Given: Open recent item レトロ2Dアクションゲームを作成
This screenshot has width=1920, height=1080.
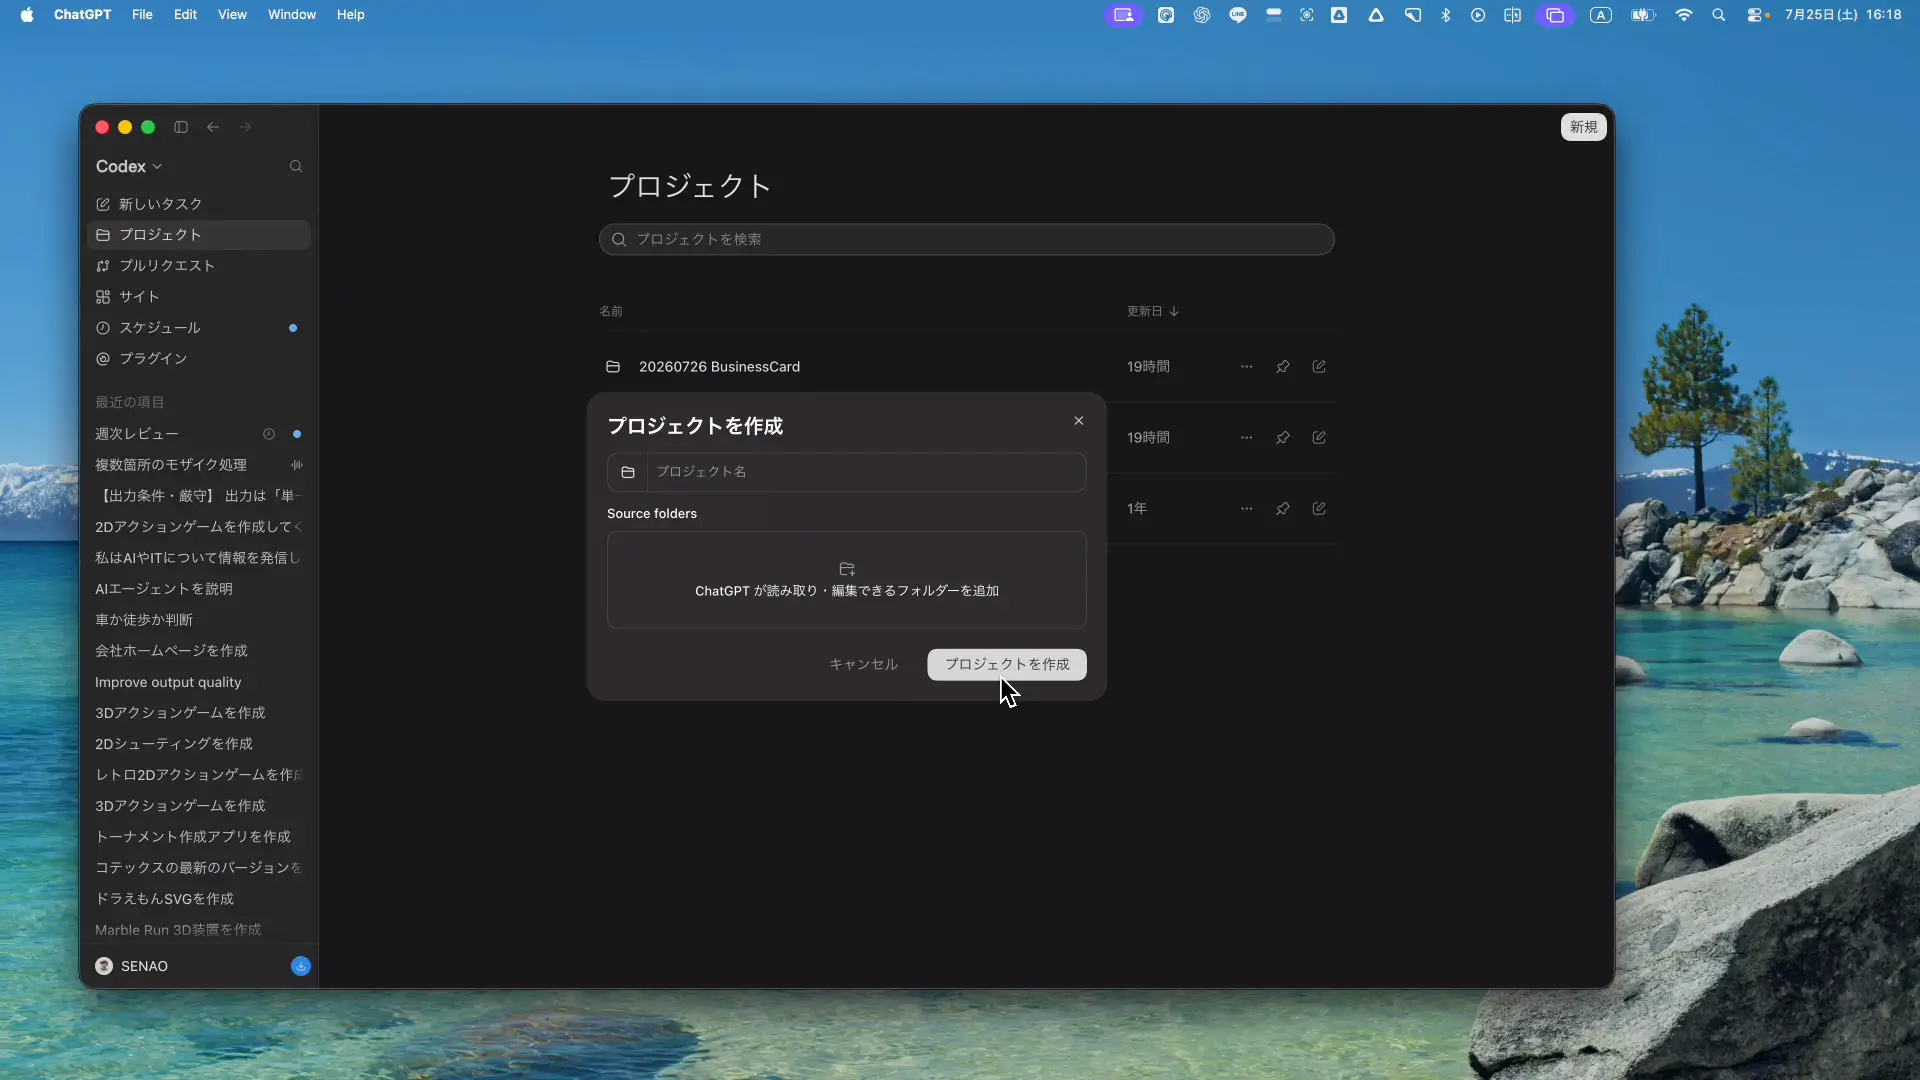Looking at the screenshot, I should [x=198, y=775].
